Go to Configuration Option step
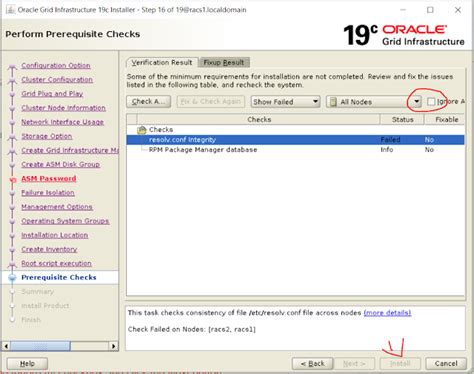Image resolution: width=474 pixels, height=374 pixels. coord(56,65)
